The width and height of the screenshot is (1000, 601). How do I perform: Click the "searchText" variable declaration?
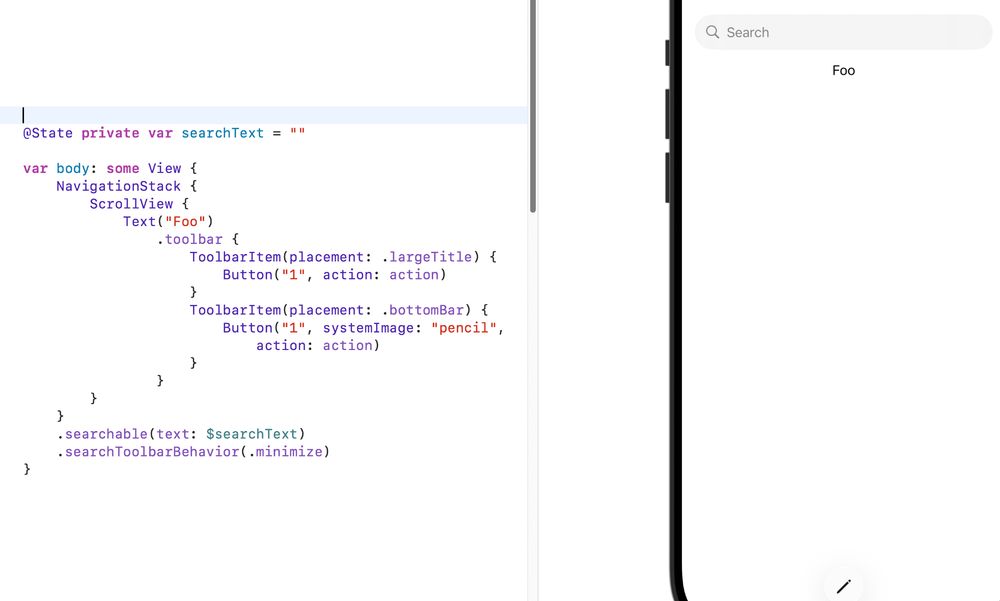point(222,133)
